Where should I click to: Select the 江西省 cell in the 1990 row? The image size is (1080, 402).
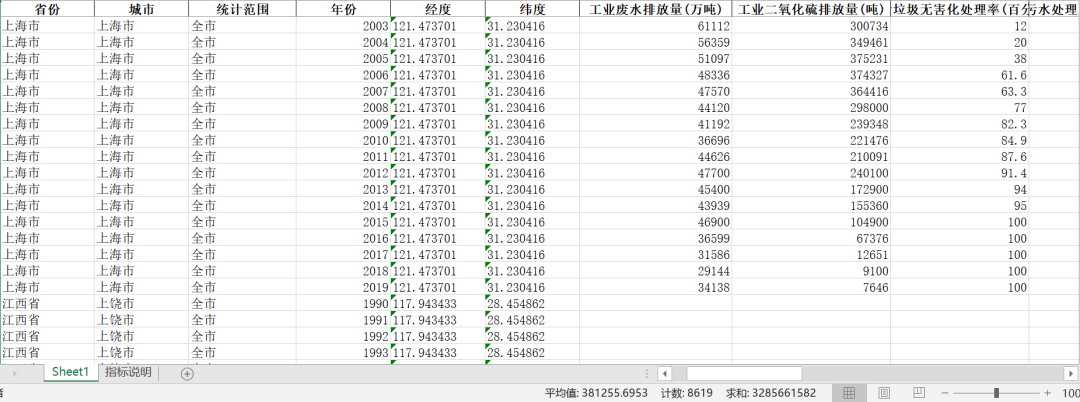pyautogui.click(x=47, y=304)
